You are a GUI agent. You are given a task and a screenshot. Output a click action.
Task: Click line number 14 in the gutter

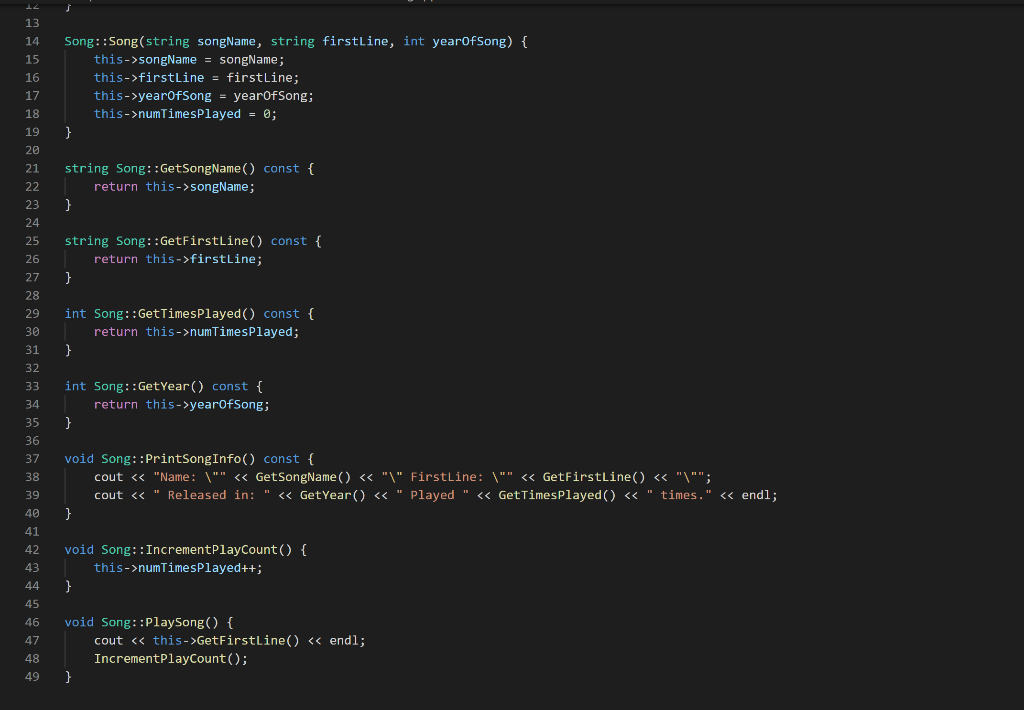coord(32,41)
